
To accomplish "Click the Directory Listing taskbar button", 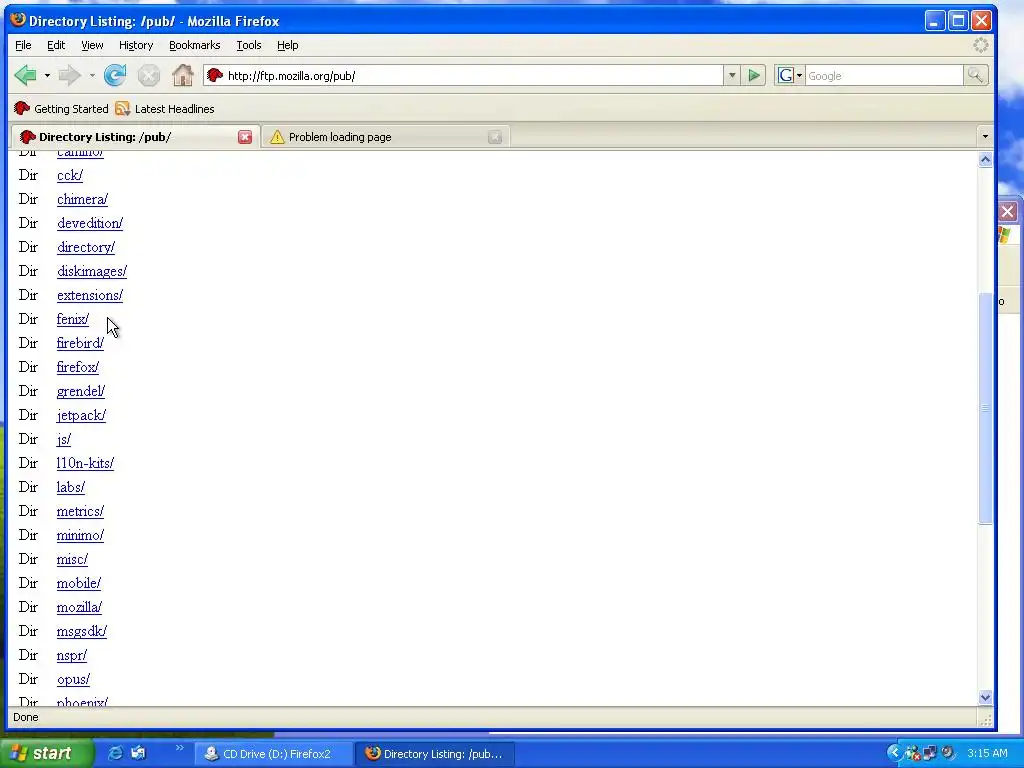I will [x=435, y=754].
